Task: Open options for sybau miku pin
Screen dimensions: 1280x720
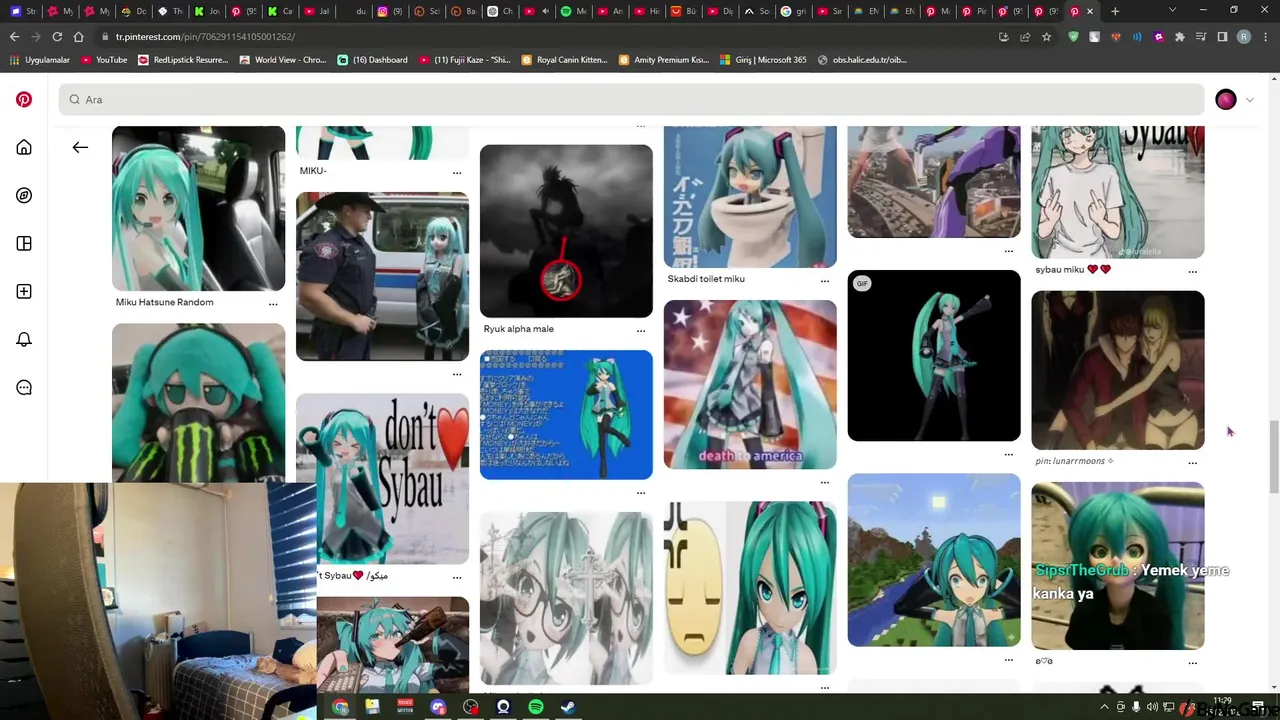Action: point(1193,271)
